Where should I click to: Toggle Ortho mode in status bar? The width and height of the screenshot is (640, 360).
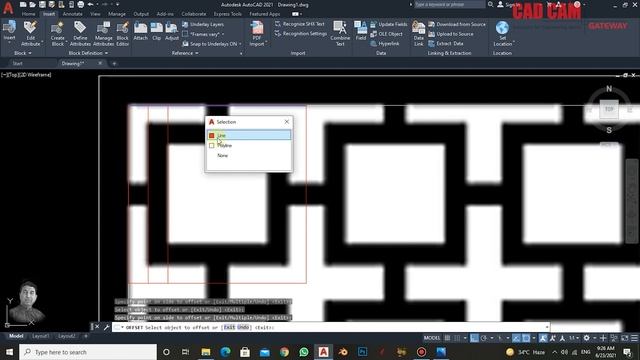point(474,338)
